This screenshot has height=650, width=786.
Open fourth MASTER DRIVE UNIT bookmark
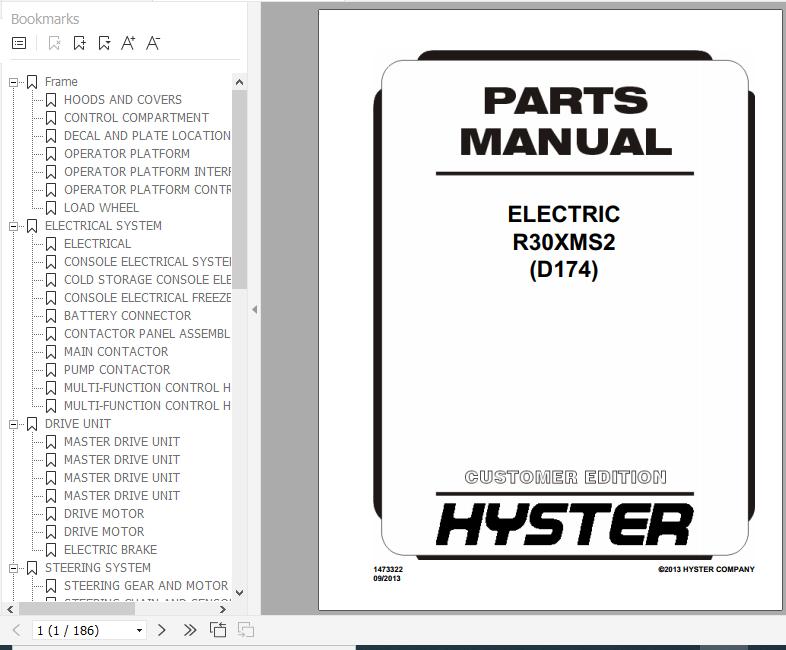pos(122,496)
